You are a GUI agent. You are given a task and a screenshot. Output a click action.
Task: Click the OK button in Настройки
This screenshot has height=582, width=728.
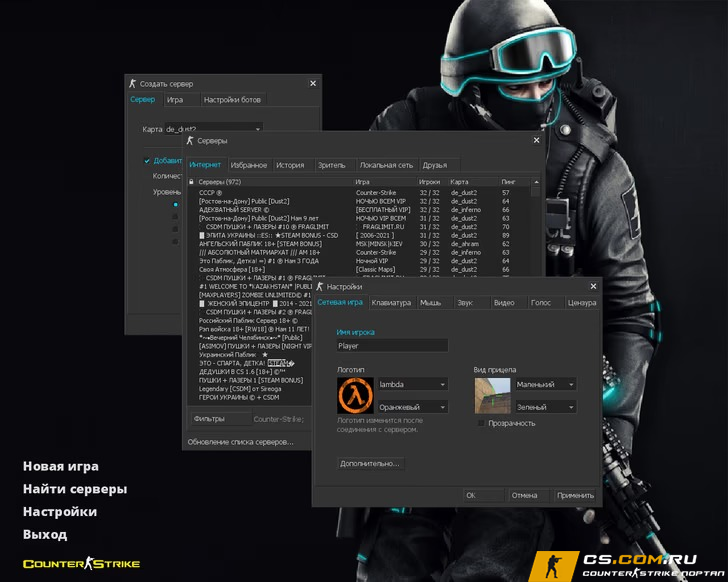click(483, 495)
